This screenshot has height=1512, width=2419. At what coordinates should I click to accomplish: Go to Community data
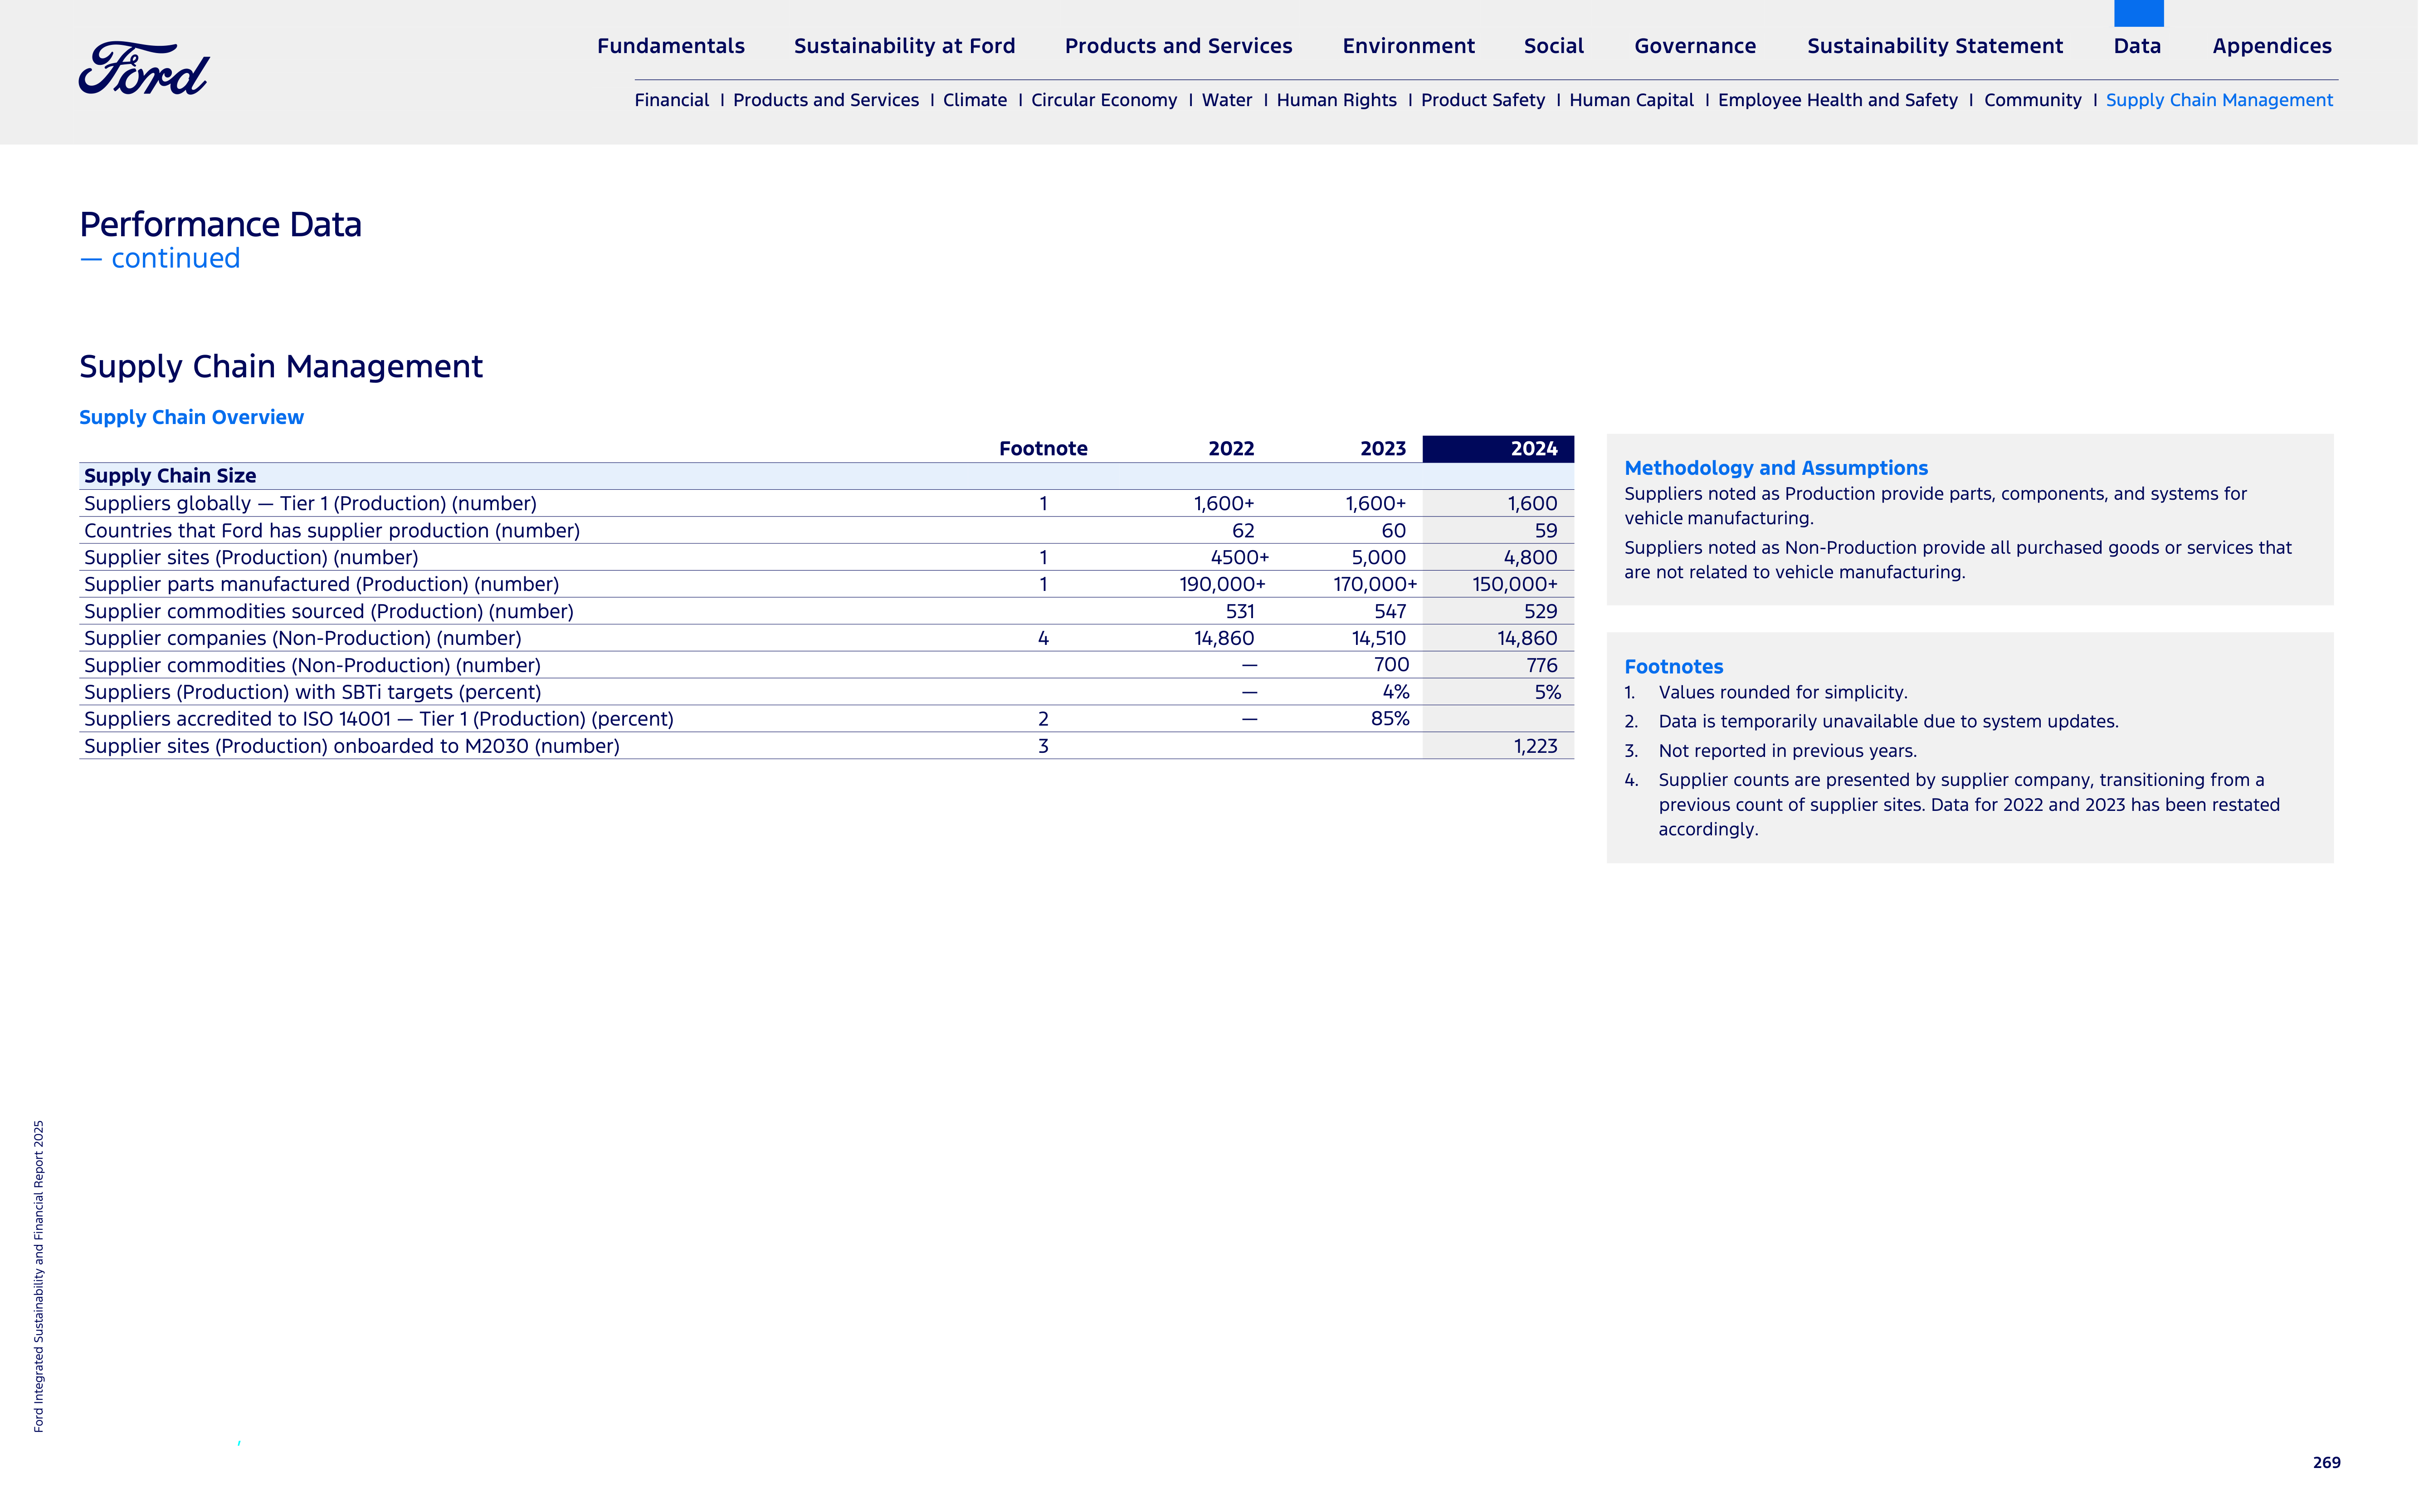[x=2032, y=100]
